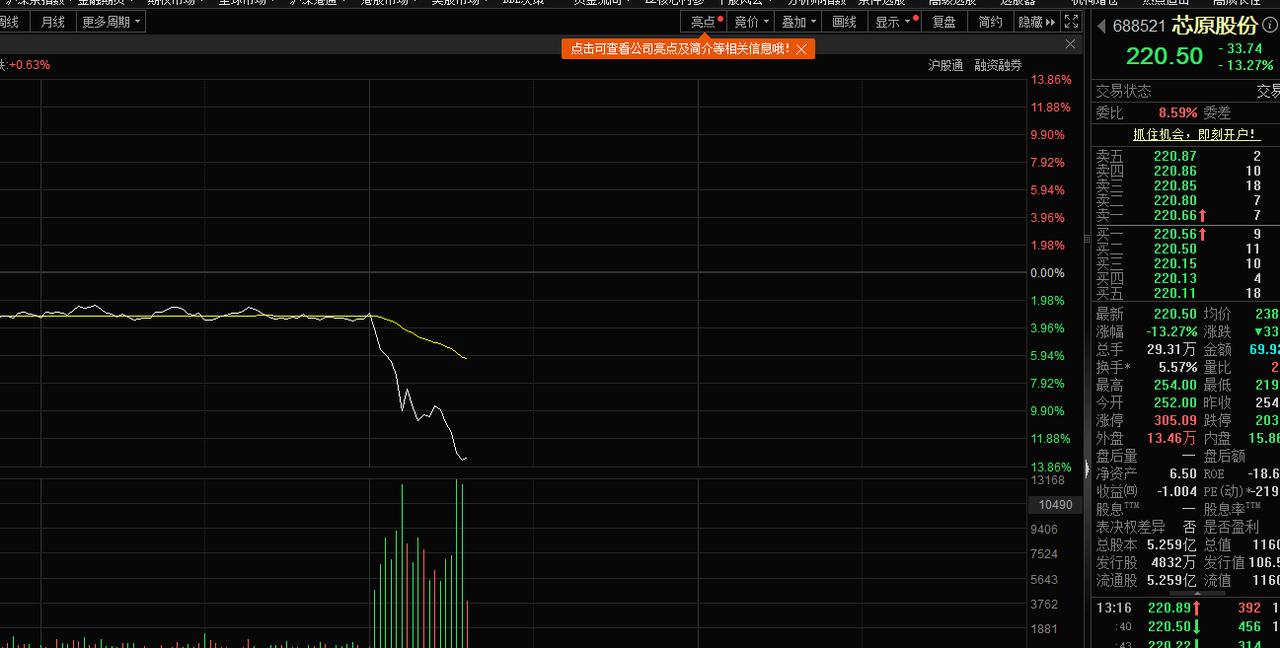Click the 外盘 value 13.46万
Image resolution: width=1280 pixels, height=648 pixels.
(1172, 438)
